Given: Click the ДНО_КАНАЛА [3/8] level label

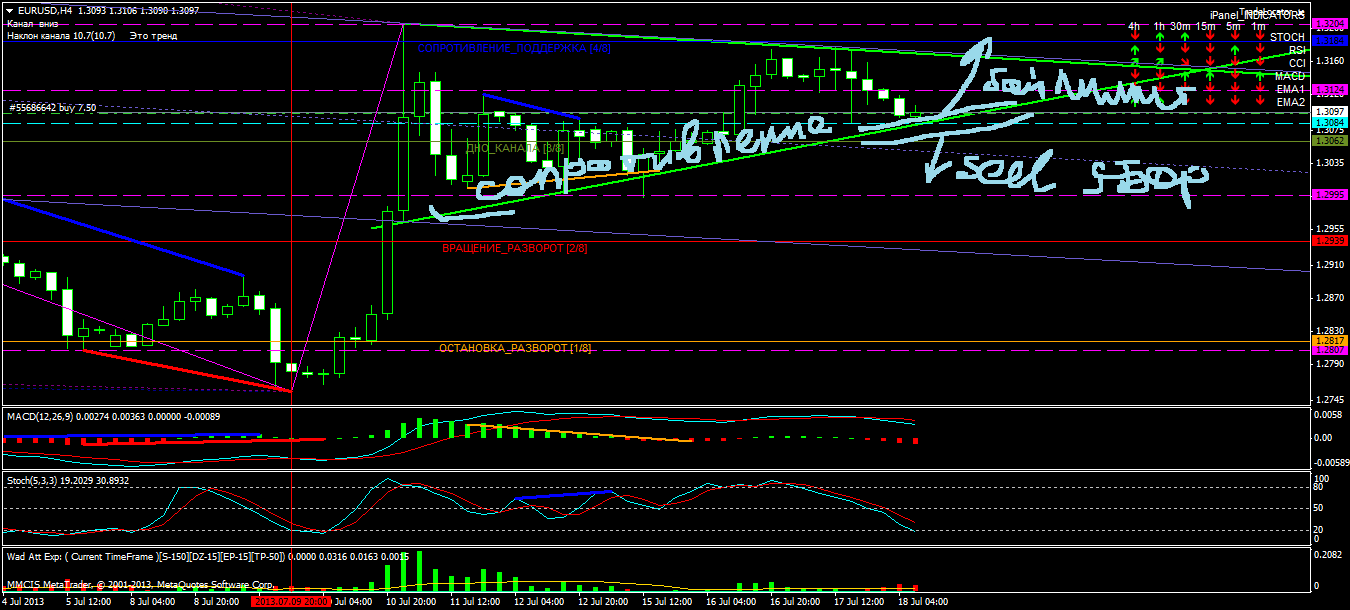Looking at the screenshot, I should [514, 148].
